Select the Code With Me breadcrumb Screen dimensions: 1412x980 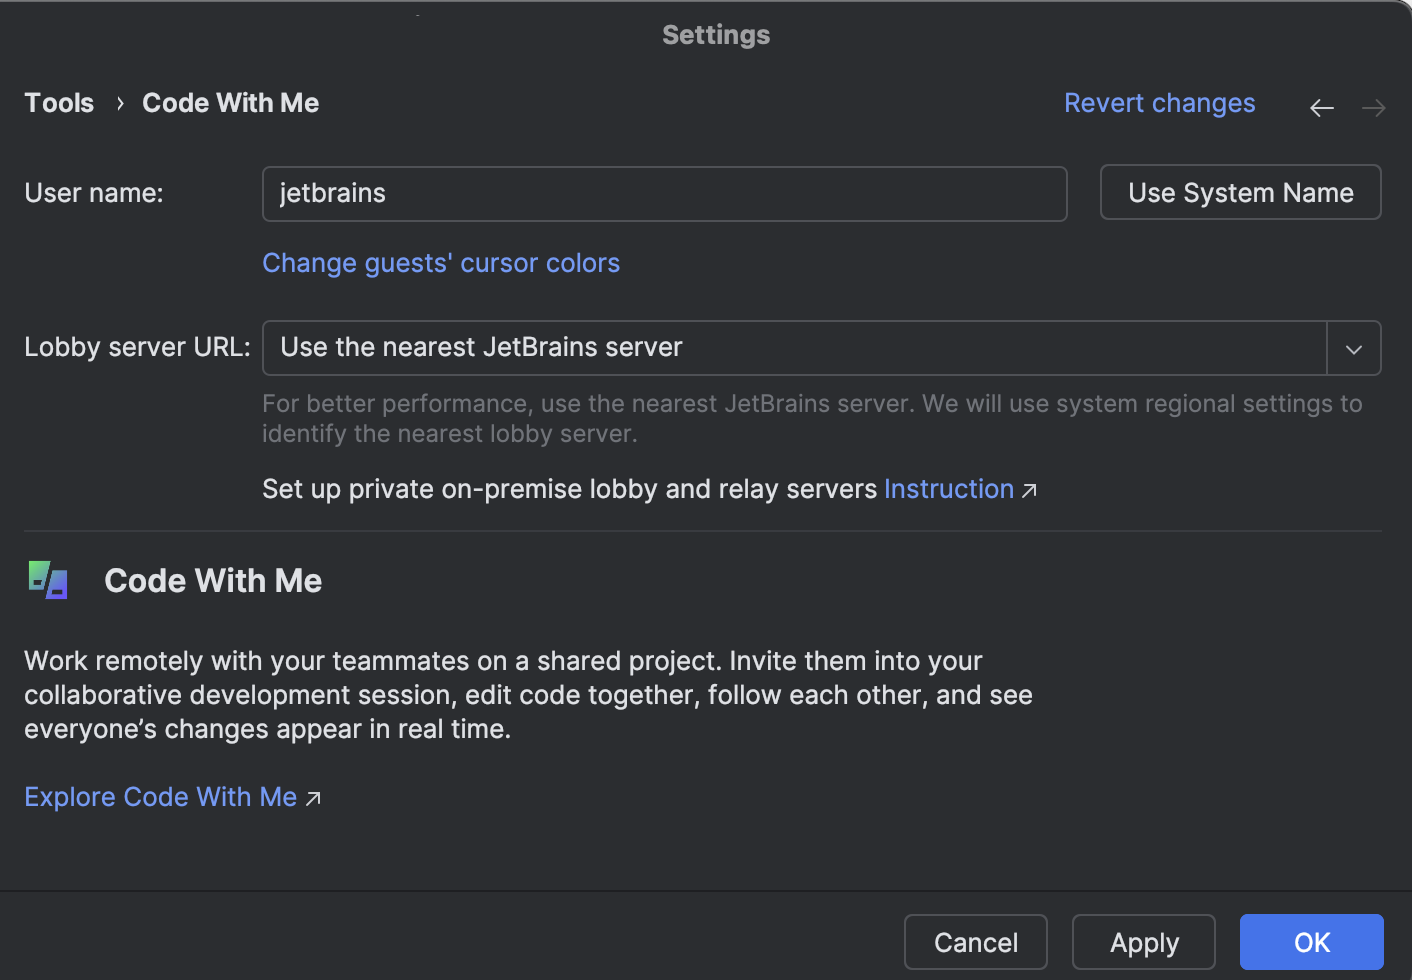[x=230, y=102]
